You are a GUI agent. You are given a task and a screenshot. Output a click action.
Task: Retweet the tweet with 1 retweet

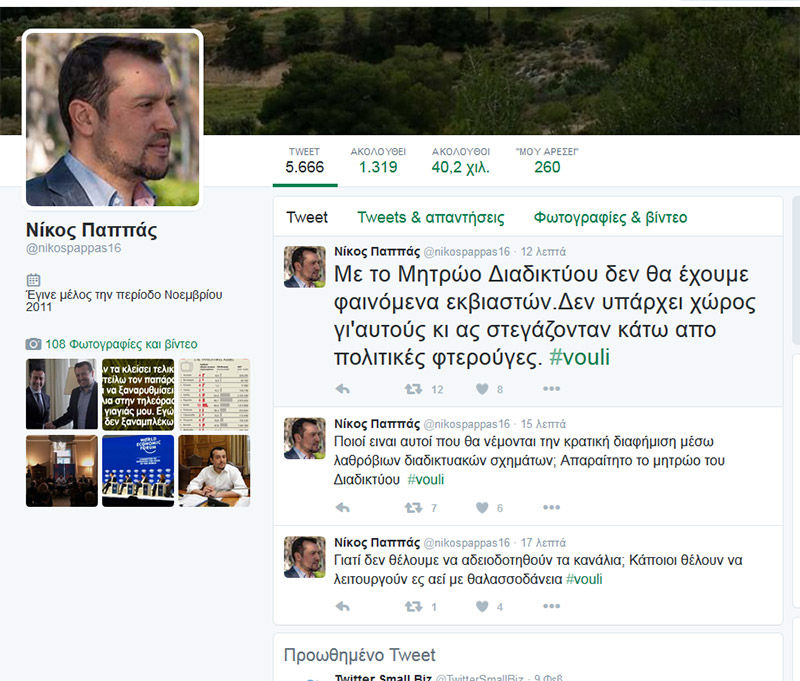coord(413,606)
